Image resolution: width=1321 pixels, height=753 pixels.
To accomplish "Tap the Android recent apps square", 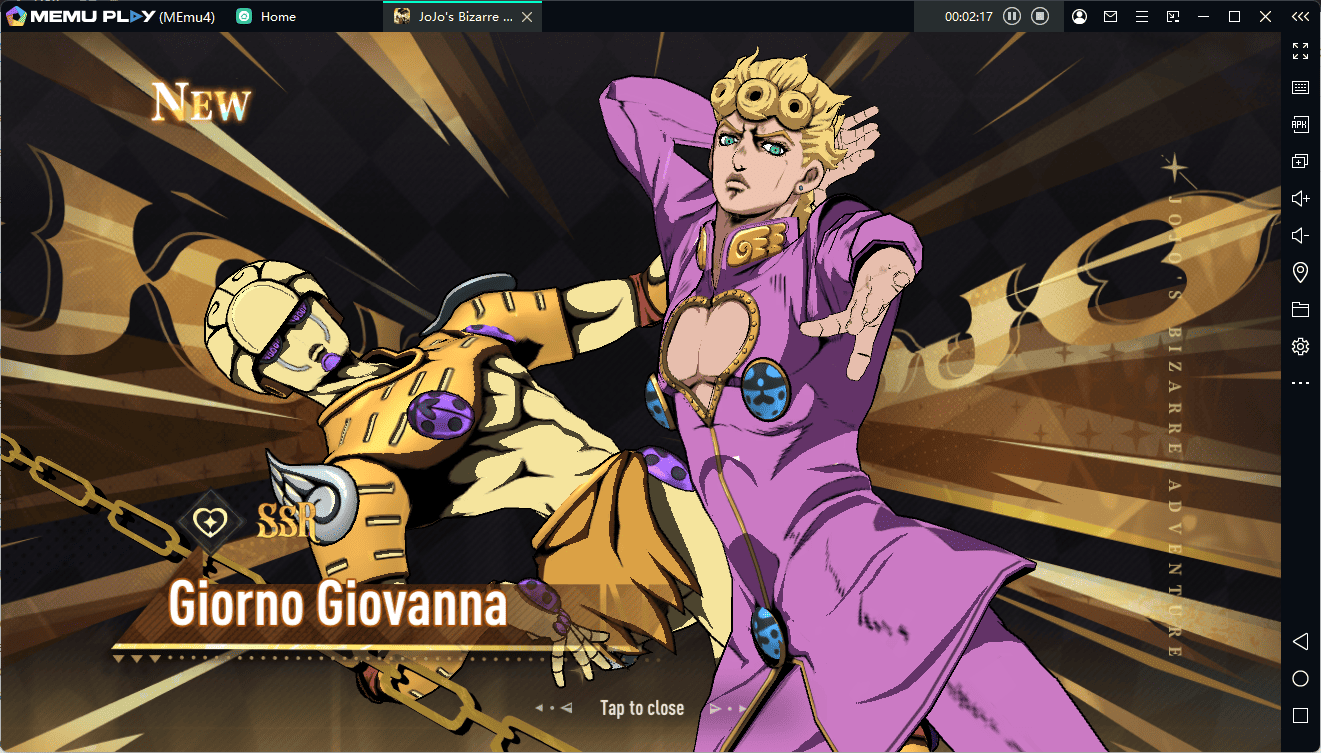I will [1300, 716].
